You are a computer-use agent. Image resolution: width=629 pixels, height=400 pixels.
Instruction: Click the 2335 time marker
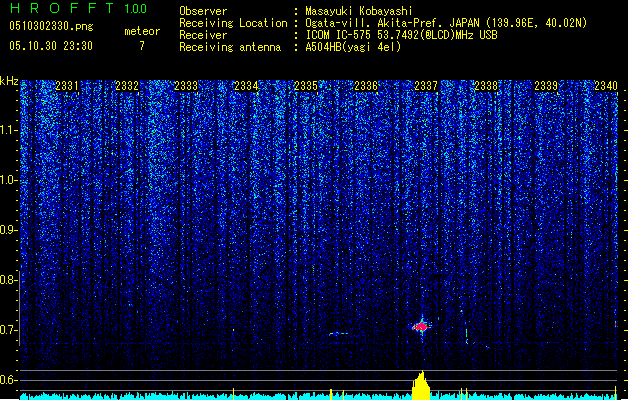coord(306,85)
